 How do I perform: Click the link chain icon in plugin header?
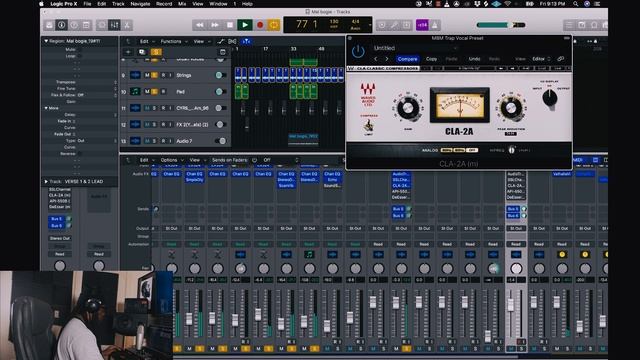[x=561, y=59]
